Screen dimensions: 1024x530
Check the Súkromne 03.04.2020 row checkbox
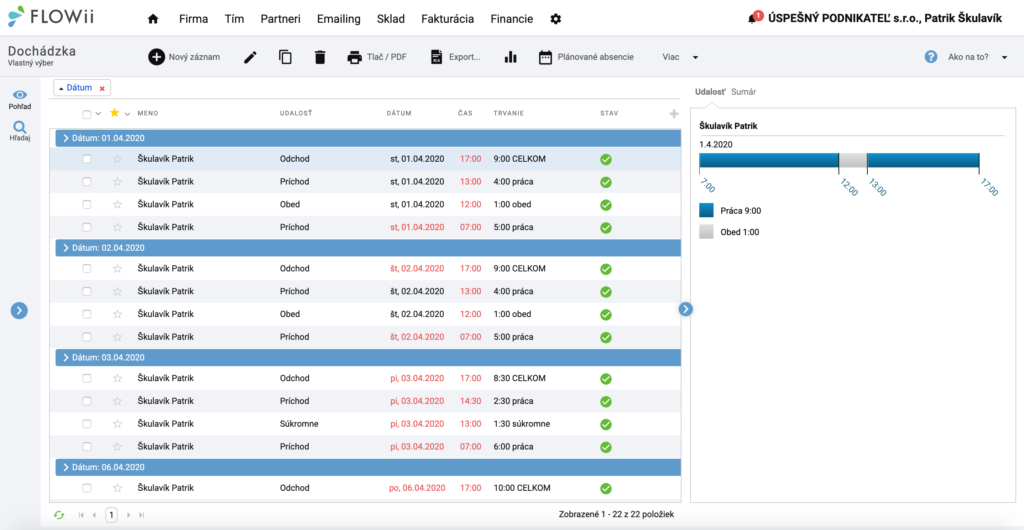(87, 424)
